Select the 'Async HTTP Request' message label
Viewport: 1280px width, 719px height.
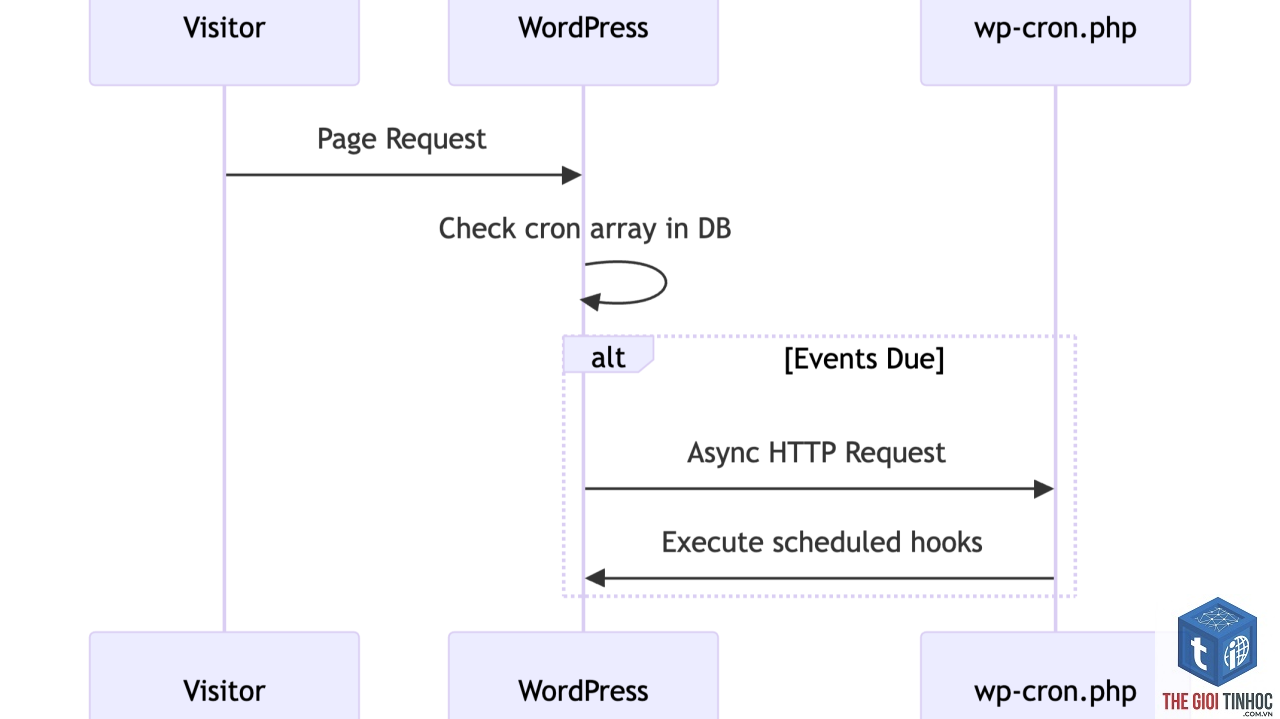coord(816,453)
